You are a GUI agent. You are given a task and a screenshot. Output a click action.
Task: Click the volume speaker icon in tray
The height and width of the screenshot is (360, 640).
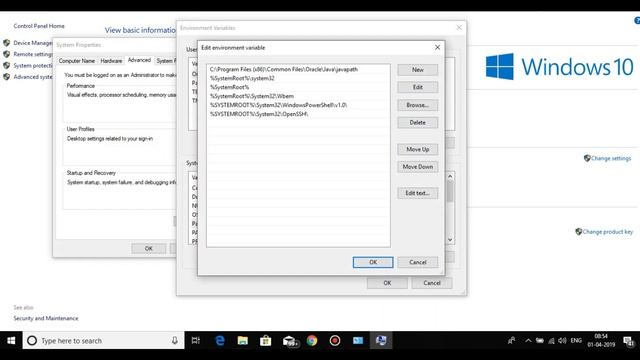[562, 340]
